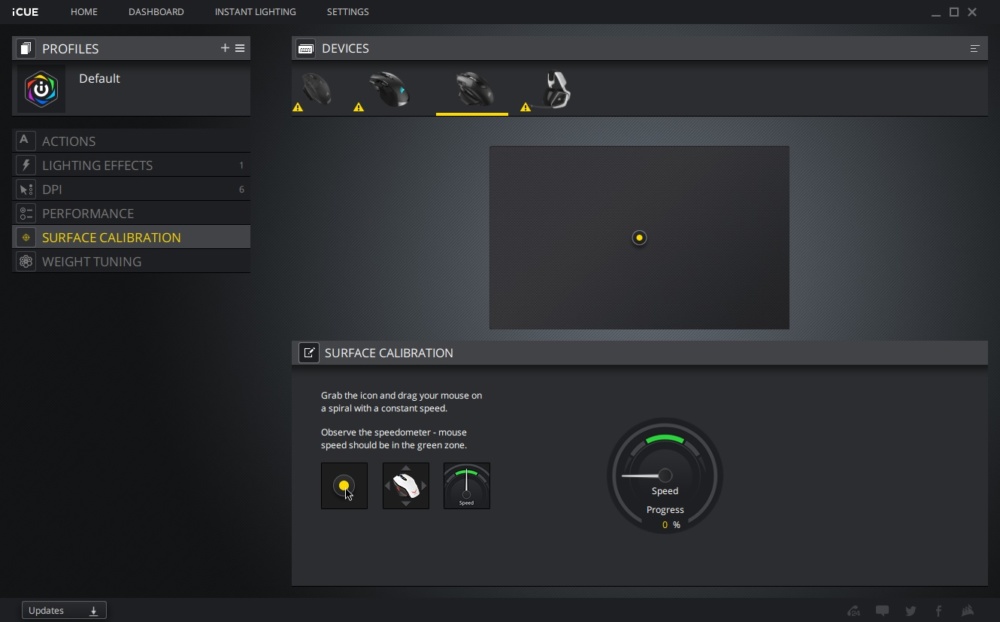The height and width of the screenshot is (622, 1000).
Task: Open the chat feedback icon
Action: [x=882, y=611]
